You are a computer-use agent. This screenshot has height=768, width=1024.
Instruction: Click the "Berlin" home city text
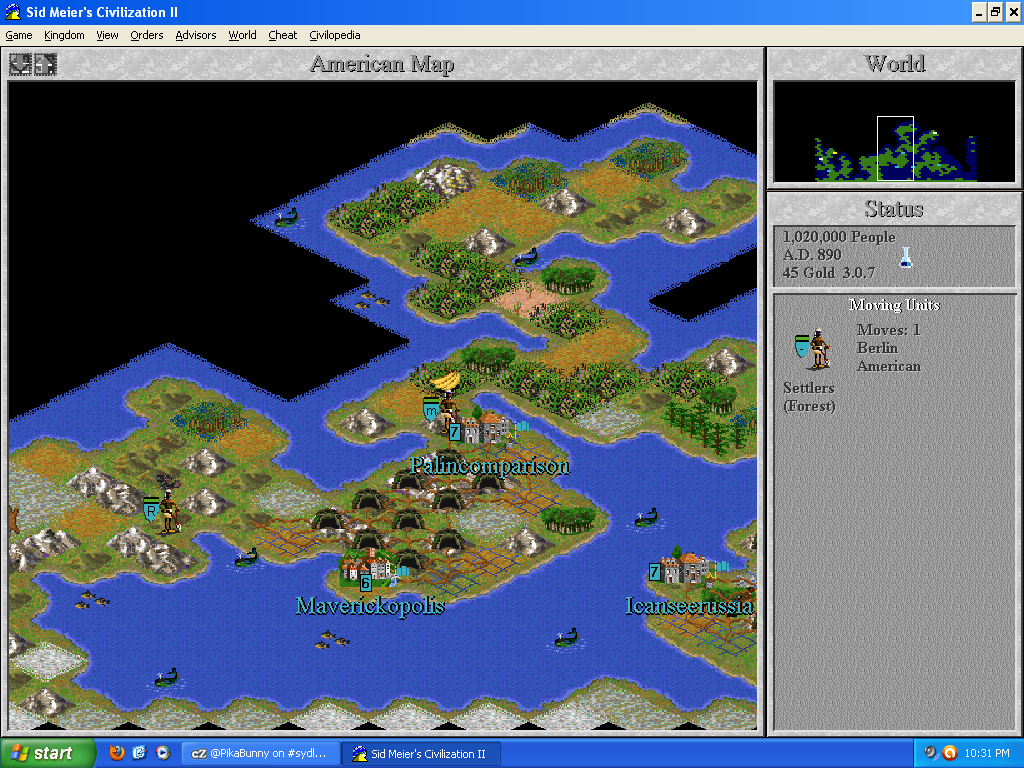(x=877, y=348)
